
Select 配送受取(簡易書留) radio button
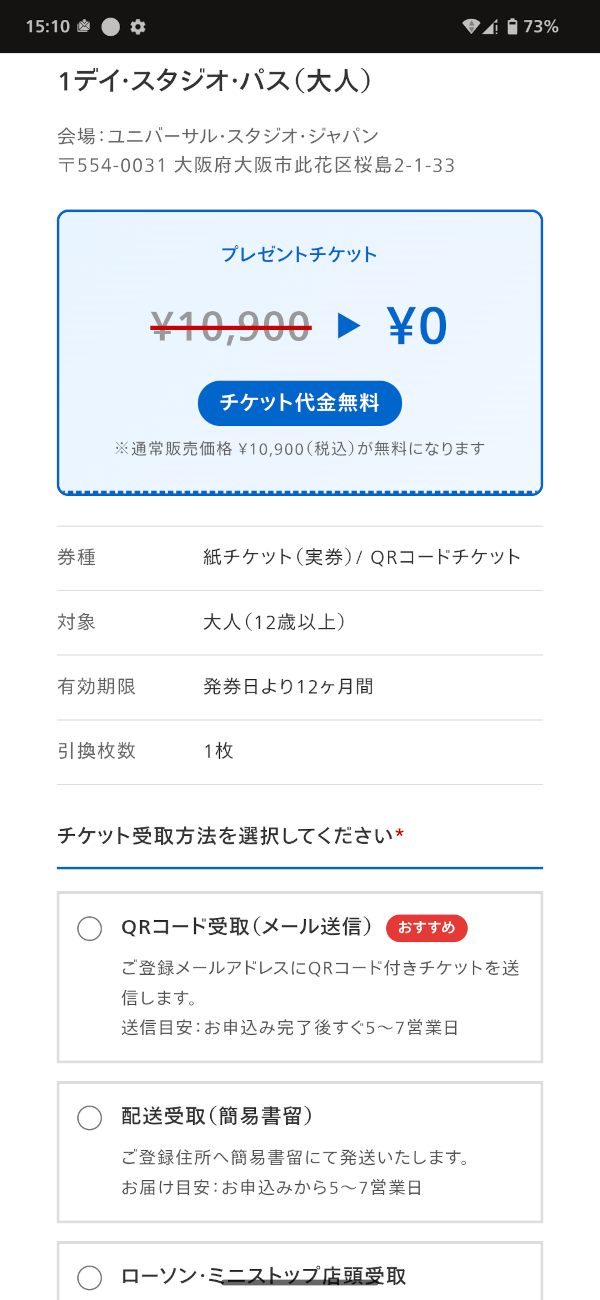tap(90, 1118)
